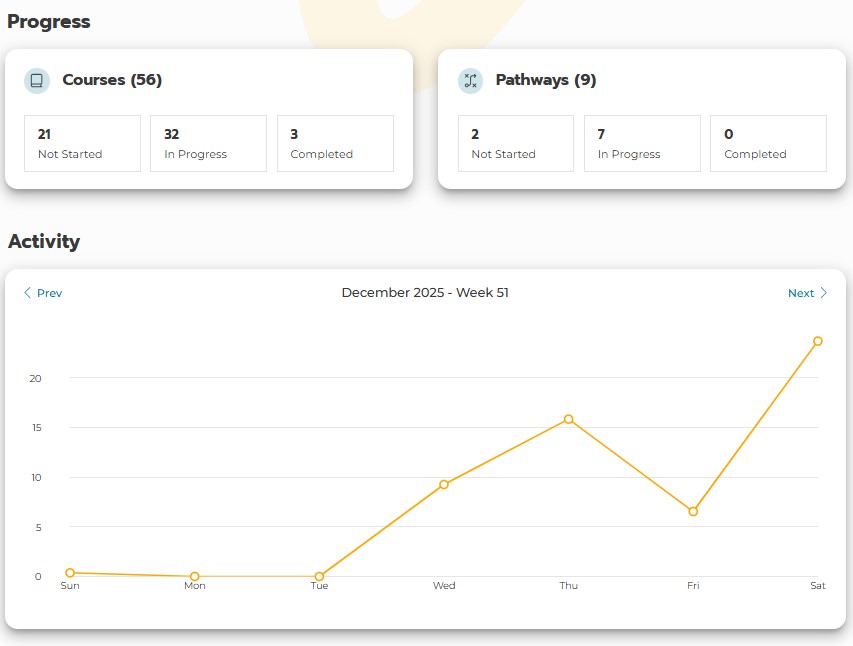
Task: Open the Courses Not Started count box
Action: coord(82,143)
